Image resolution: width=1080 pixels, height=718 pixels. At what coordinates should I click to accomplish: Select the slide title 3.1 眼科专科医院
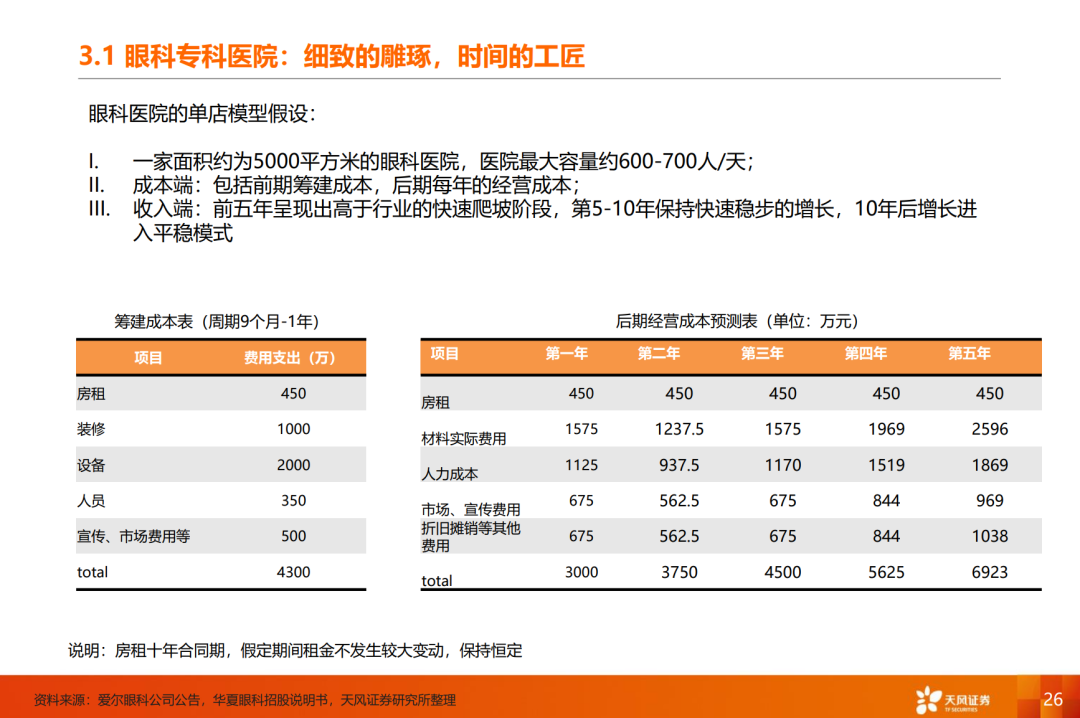tap(332, 56)
